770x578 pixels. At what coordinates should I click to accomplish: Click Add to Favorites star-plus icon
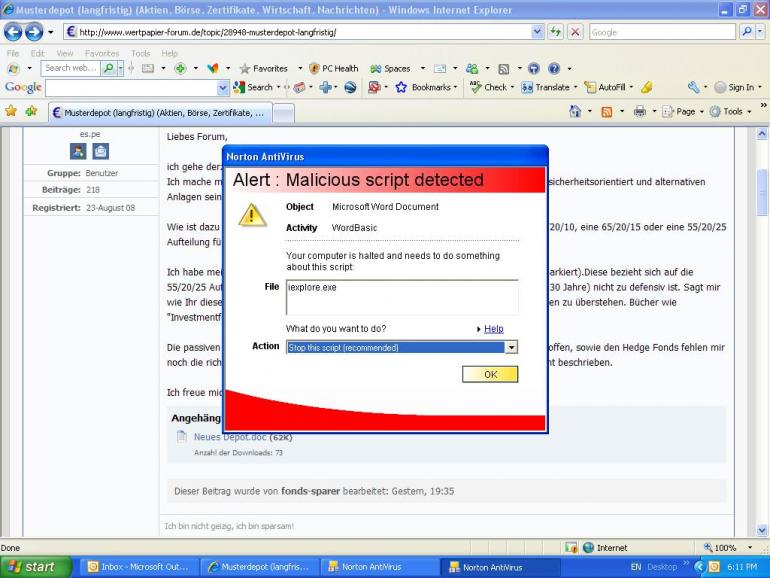coord(31,111)
